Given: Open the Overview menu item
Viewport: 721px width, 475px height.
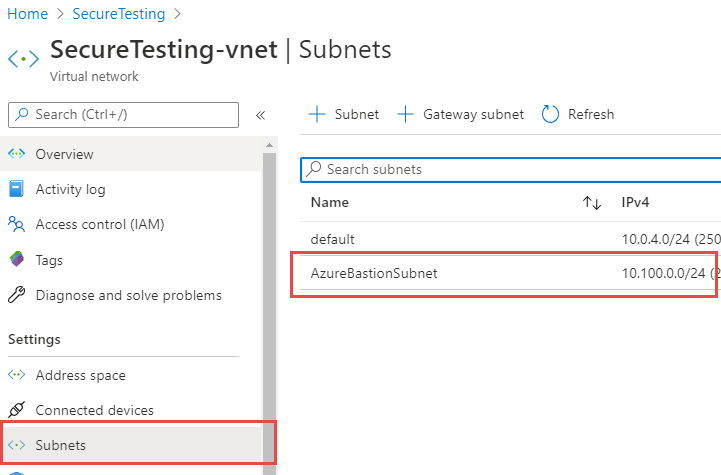Looking at the screenshot, I should [x=131, y=154].
